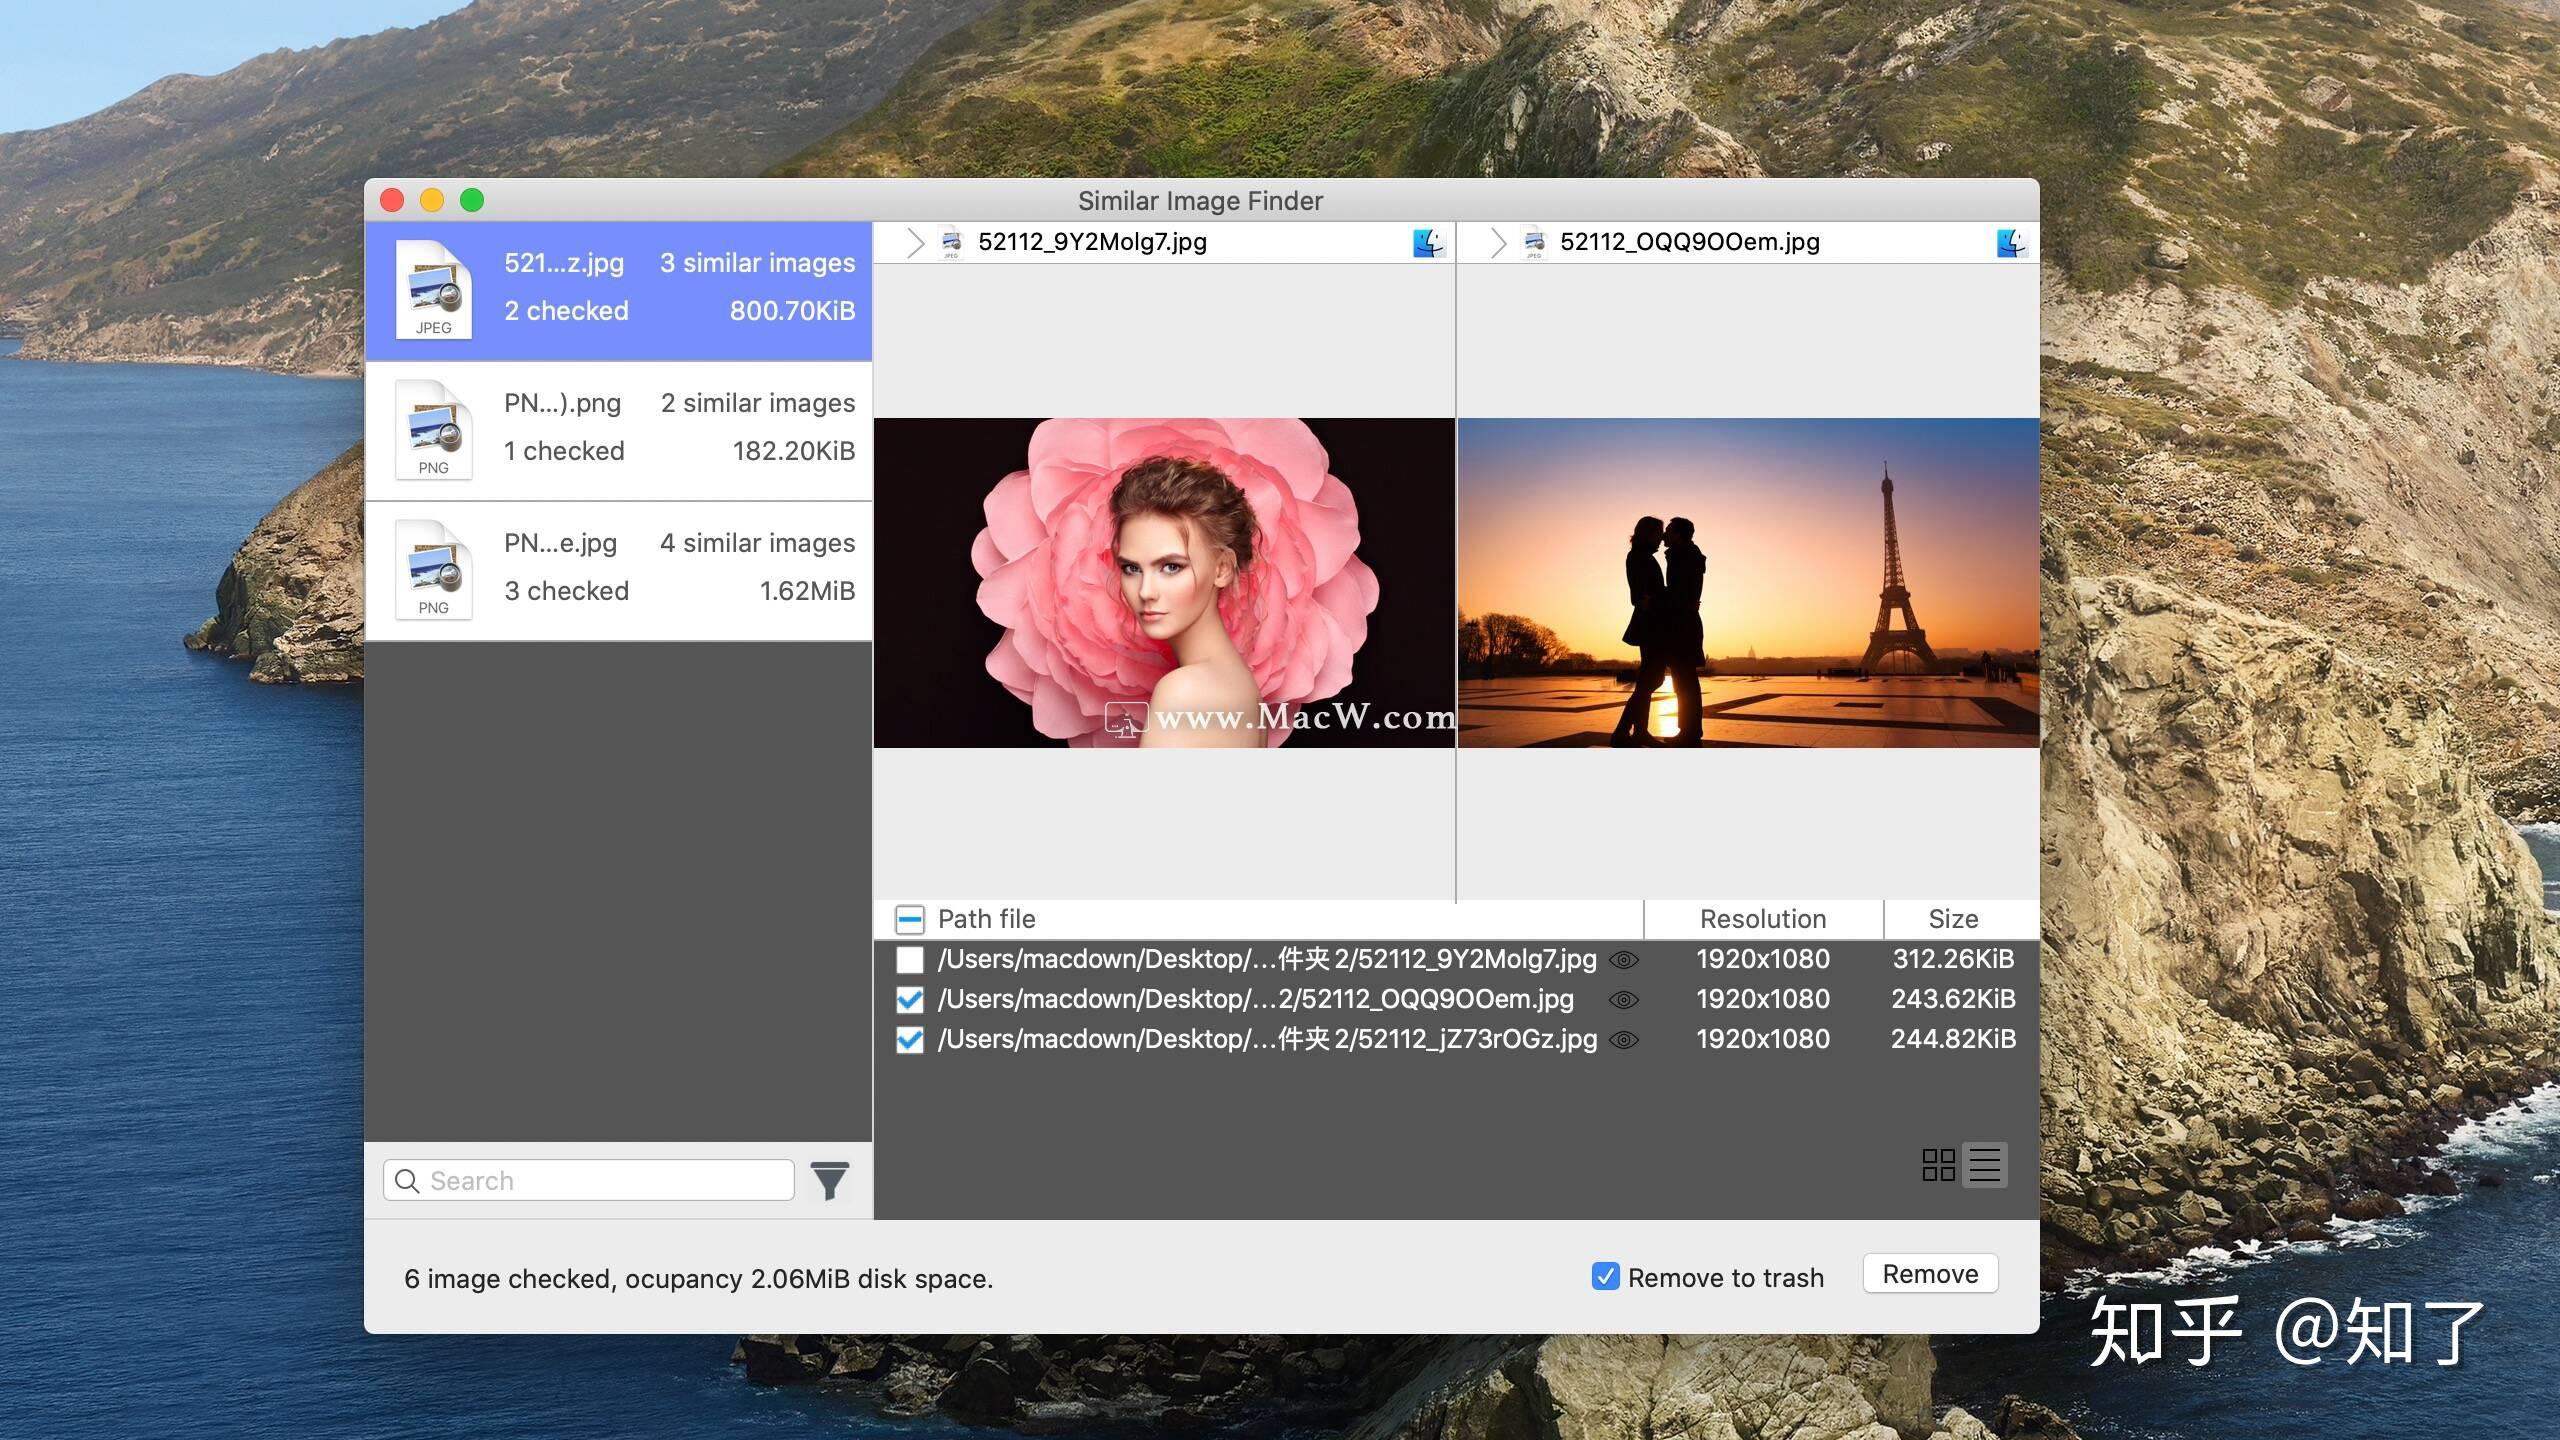Preview 52112_jZ73rOGz.jpg with the eye icon
Screen dimensions: 2560x1440
(1625, 1040)
